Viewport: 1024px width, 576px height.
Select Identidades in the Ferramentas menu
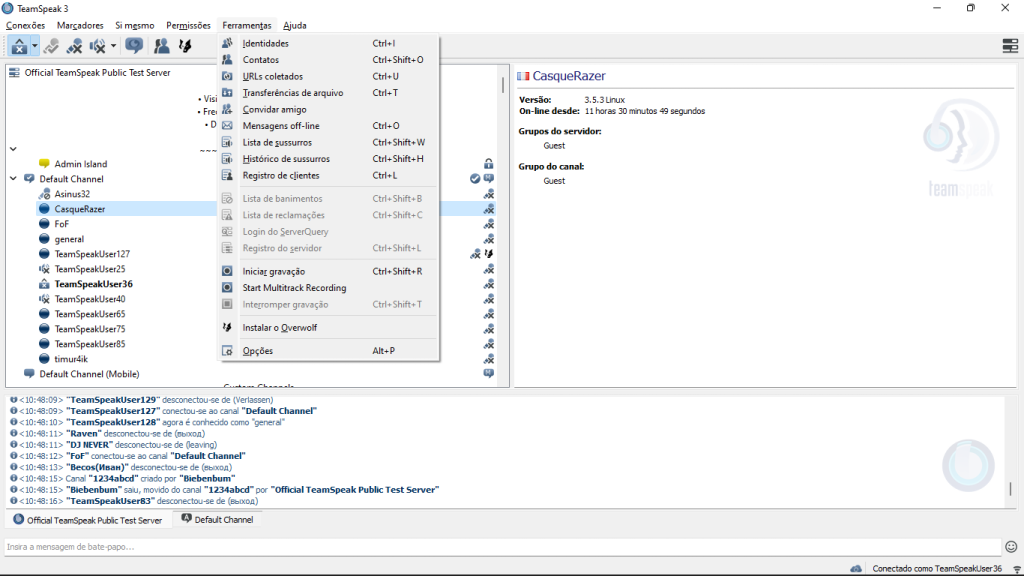coord(265,44)
